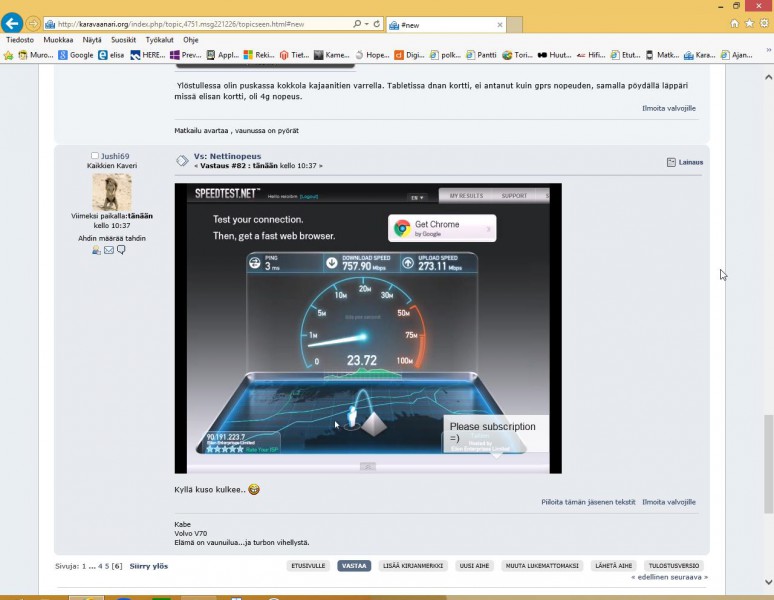
Task: Tick the checkbox beside Jushi69
Action: point(95,156)
